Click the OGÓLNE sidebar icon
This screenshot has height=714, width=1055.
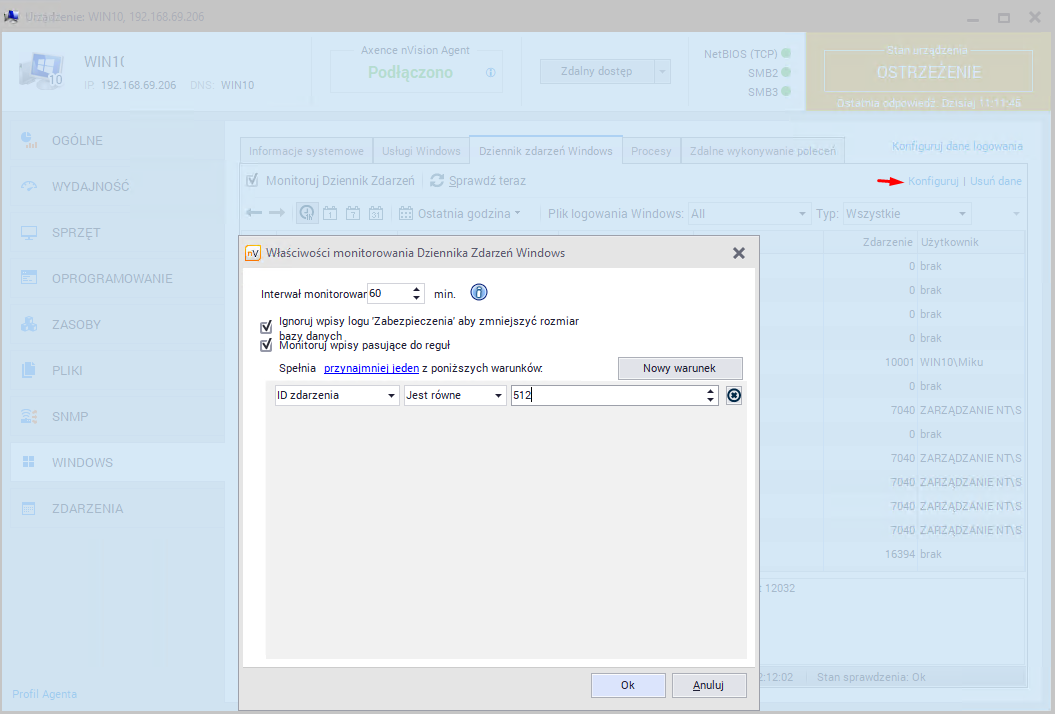pos(29,140)
